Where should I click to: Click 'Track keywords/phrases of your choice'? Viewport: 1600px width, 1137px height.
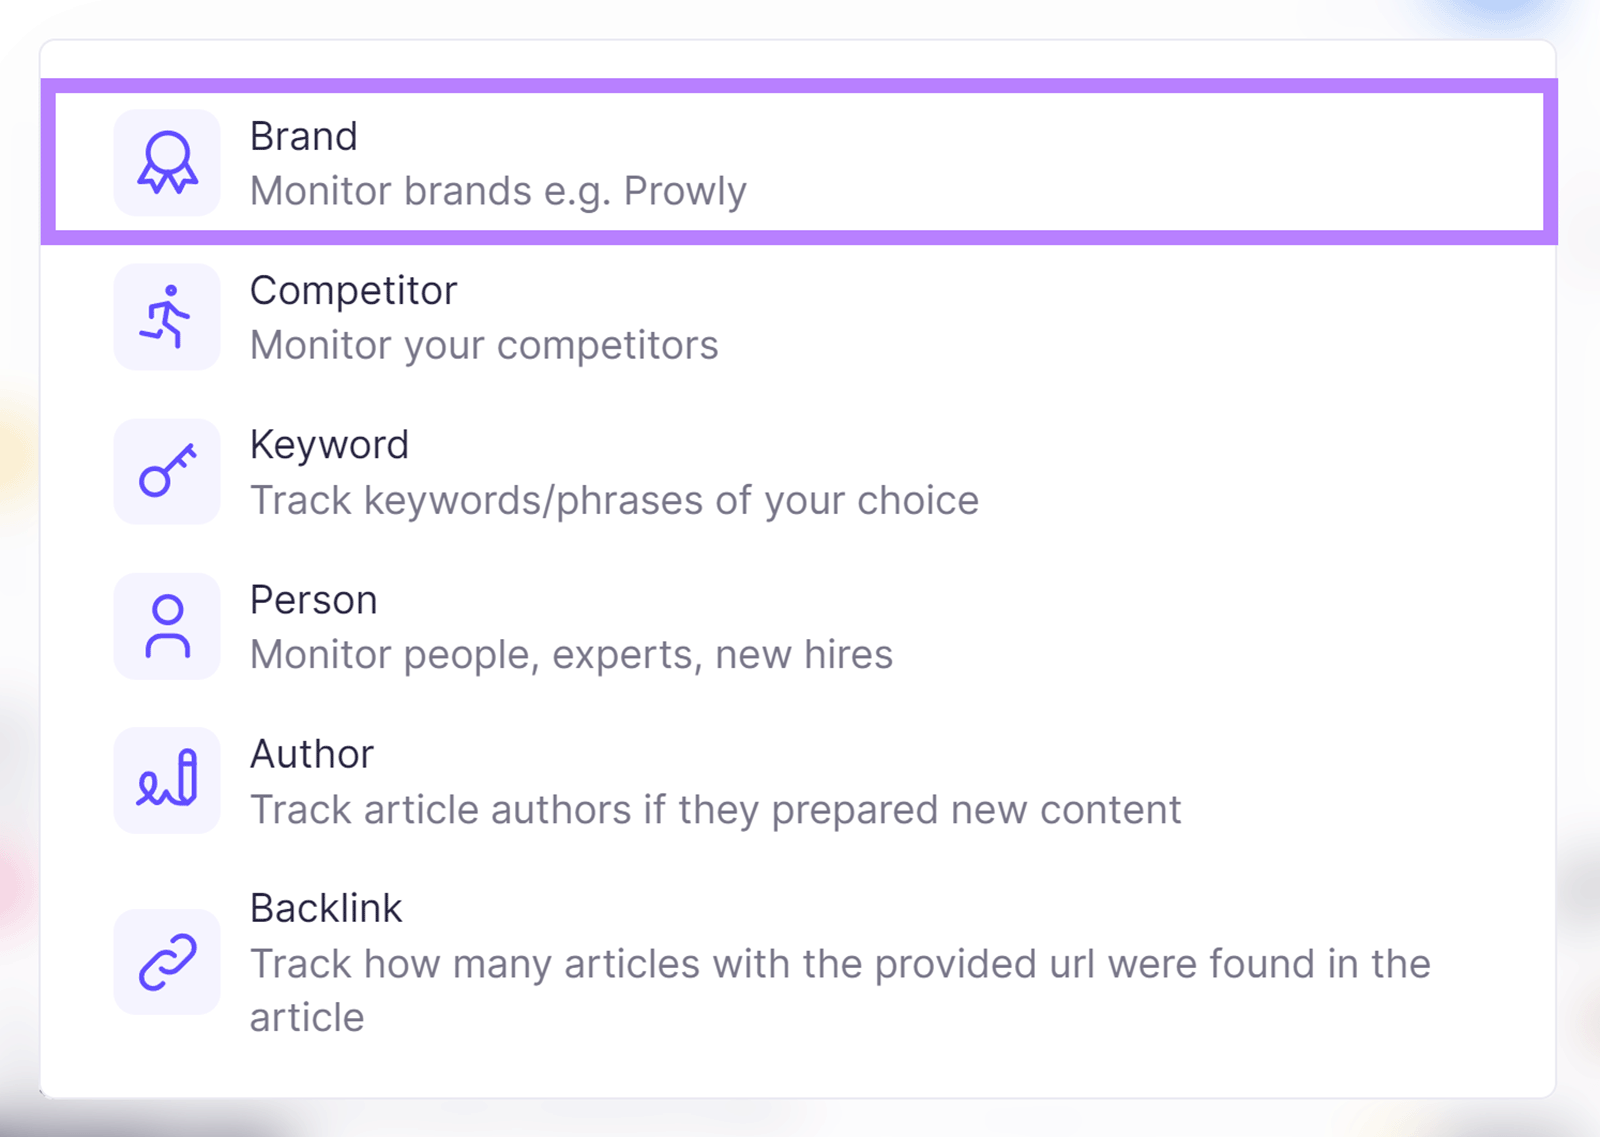click(x=614, y=500)
